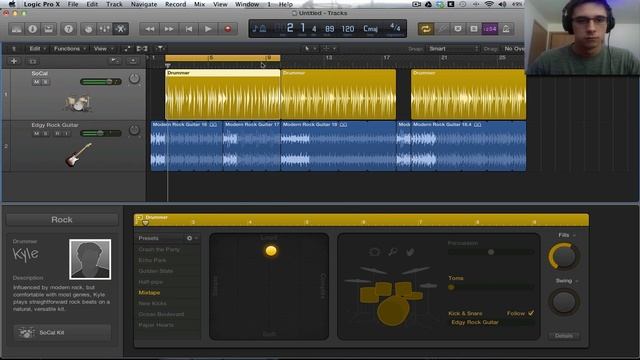This screenshot has width=640, height=360.
Task: Open the Presets gear action menu
Action: coord(191,238)
